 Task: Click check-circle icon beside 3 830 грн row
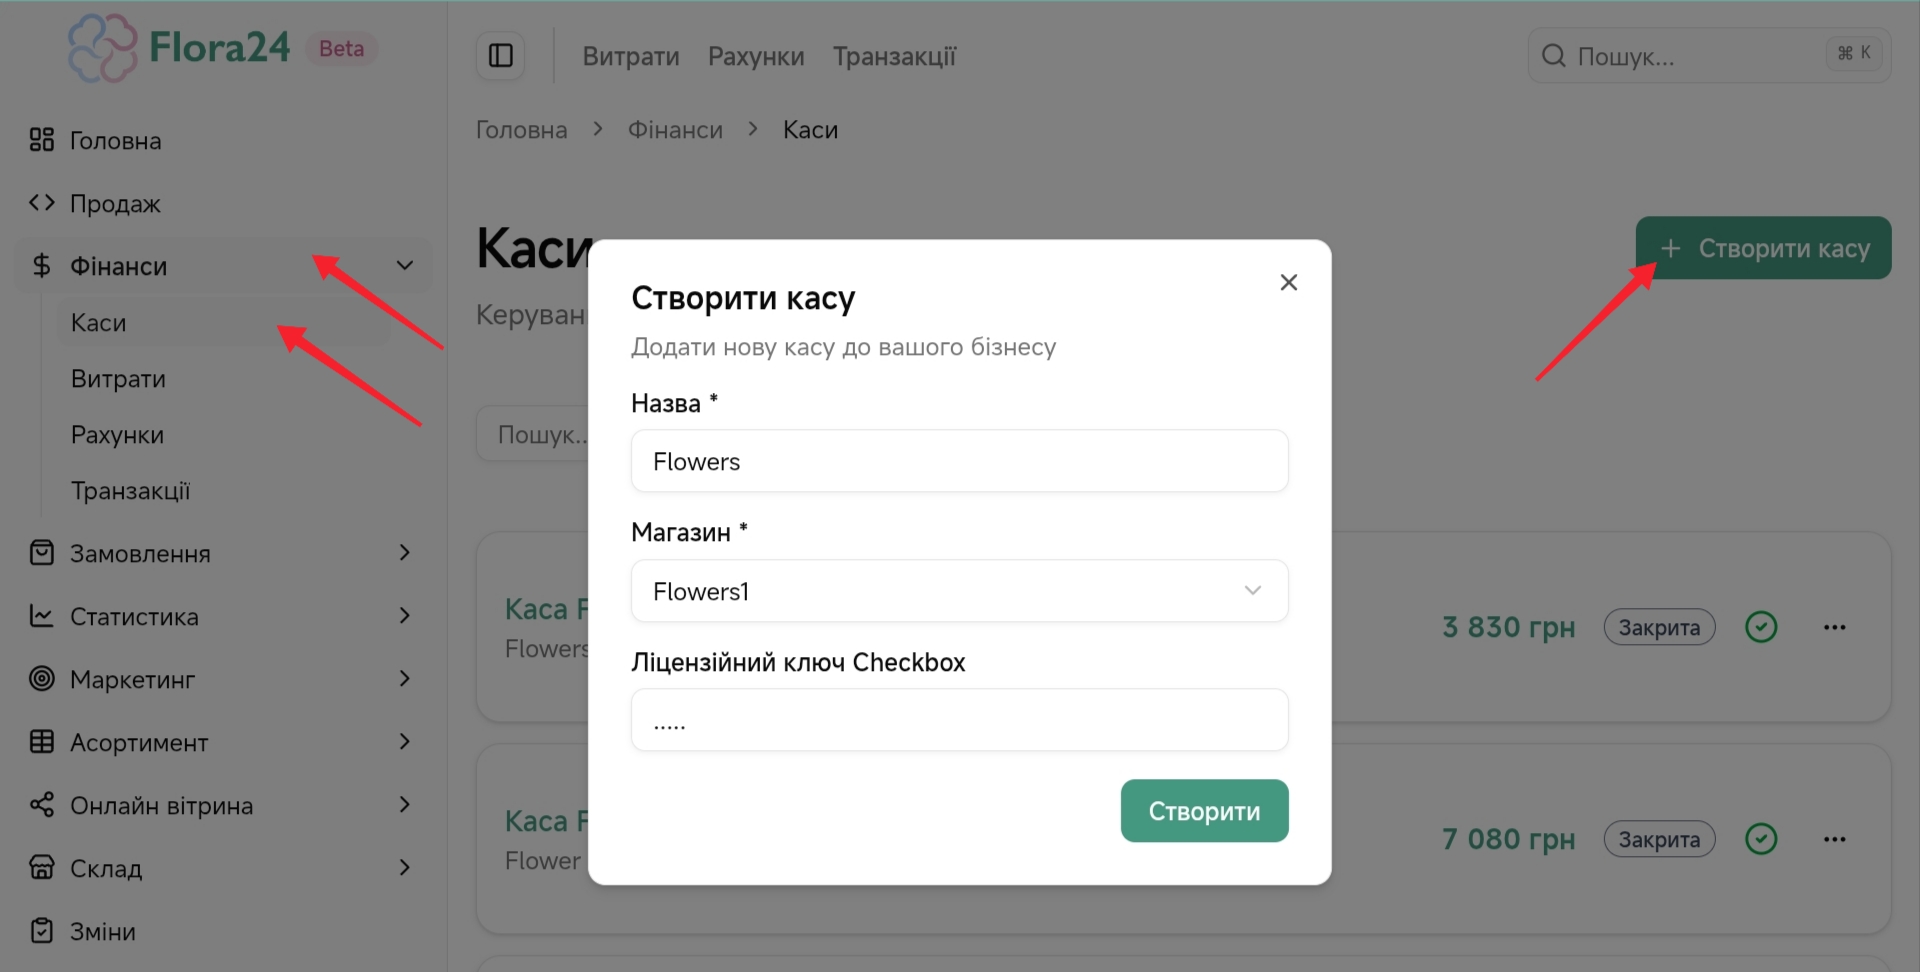point(1760,627)
